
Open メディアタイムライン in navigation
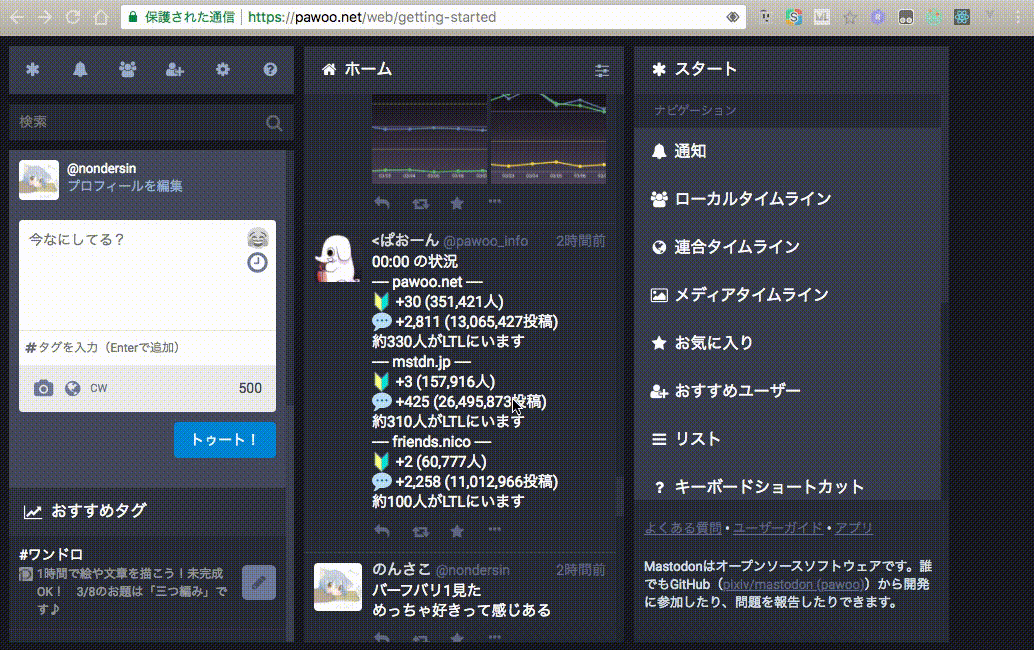click(x=787, y=295)
